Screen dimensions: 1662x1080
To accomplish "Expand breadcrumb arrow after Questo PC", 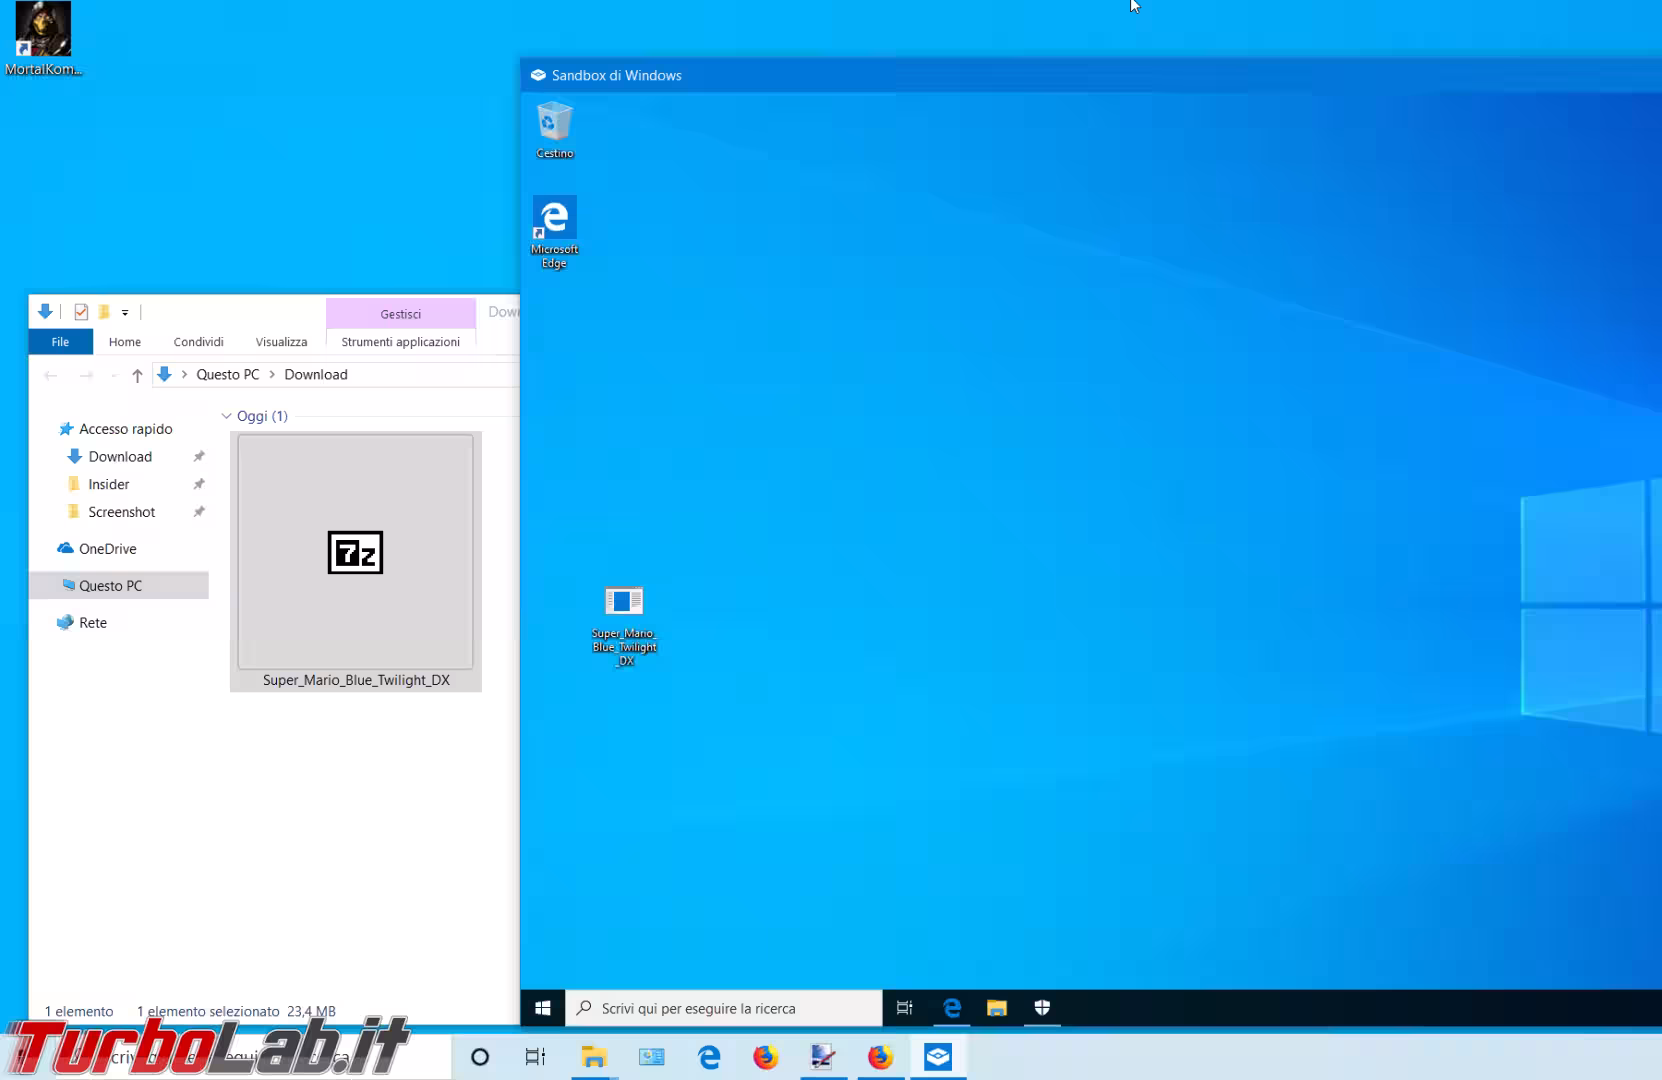I will coord(272,375).
